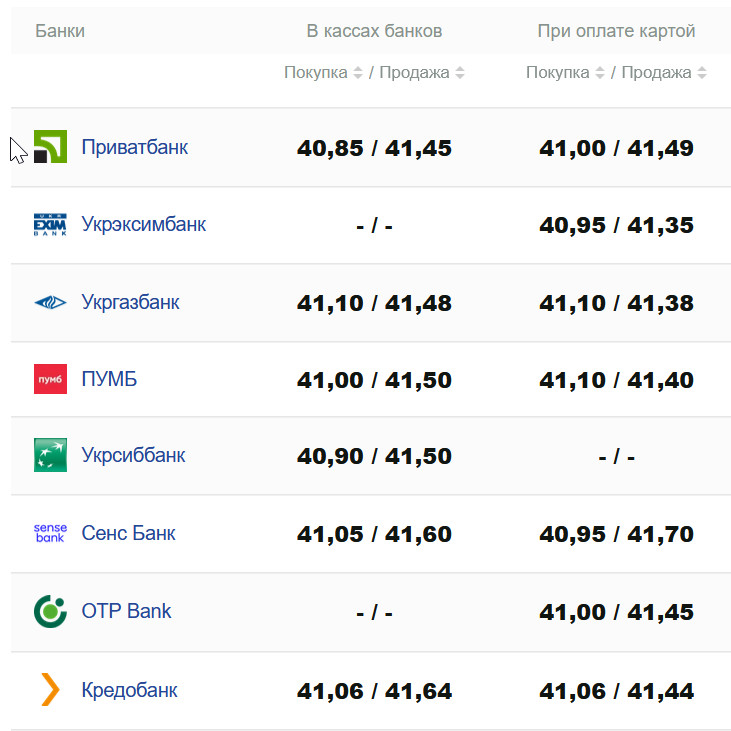Click the Банки column header
731x731 pixels.
60,31
